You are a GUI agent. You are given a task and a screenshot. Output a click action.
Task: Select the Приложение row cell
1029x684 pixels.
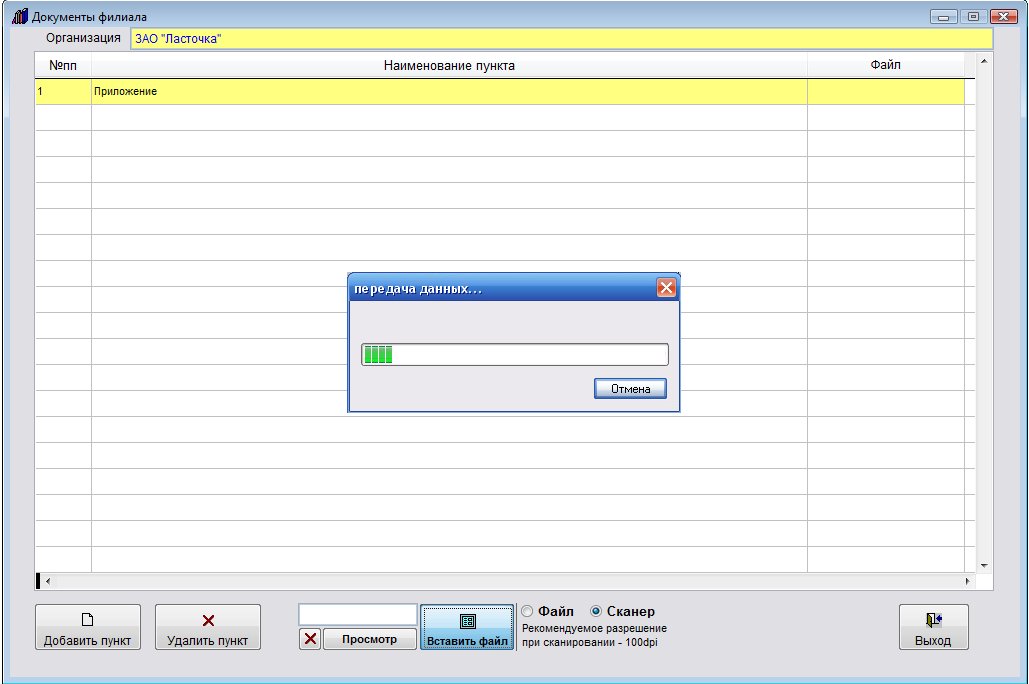pos(449,91)
